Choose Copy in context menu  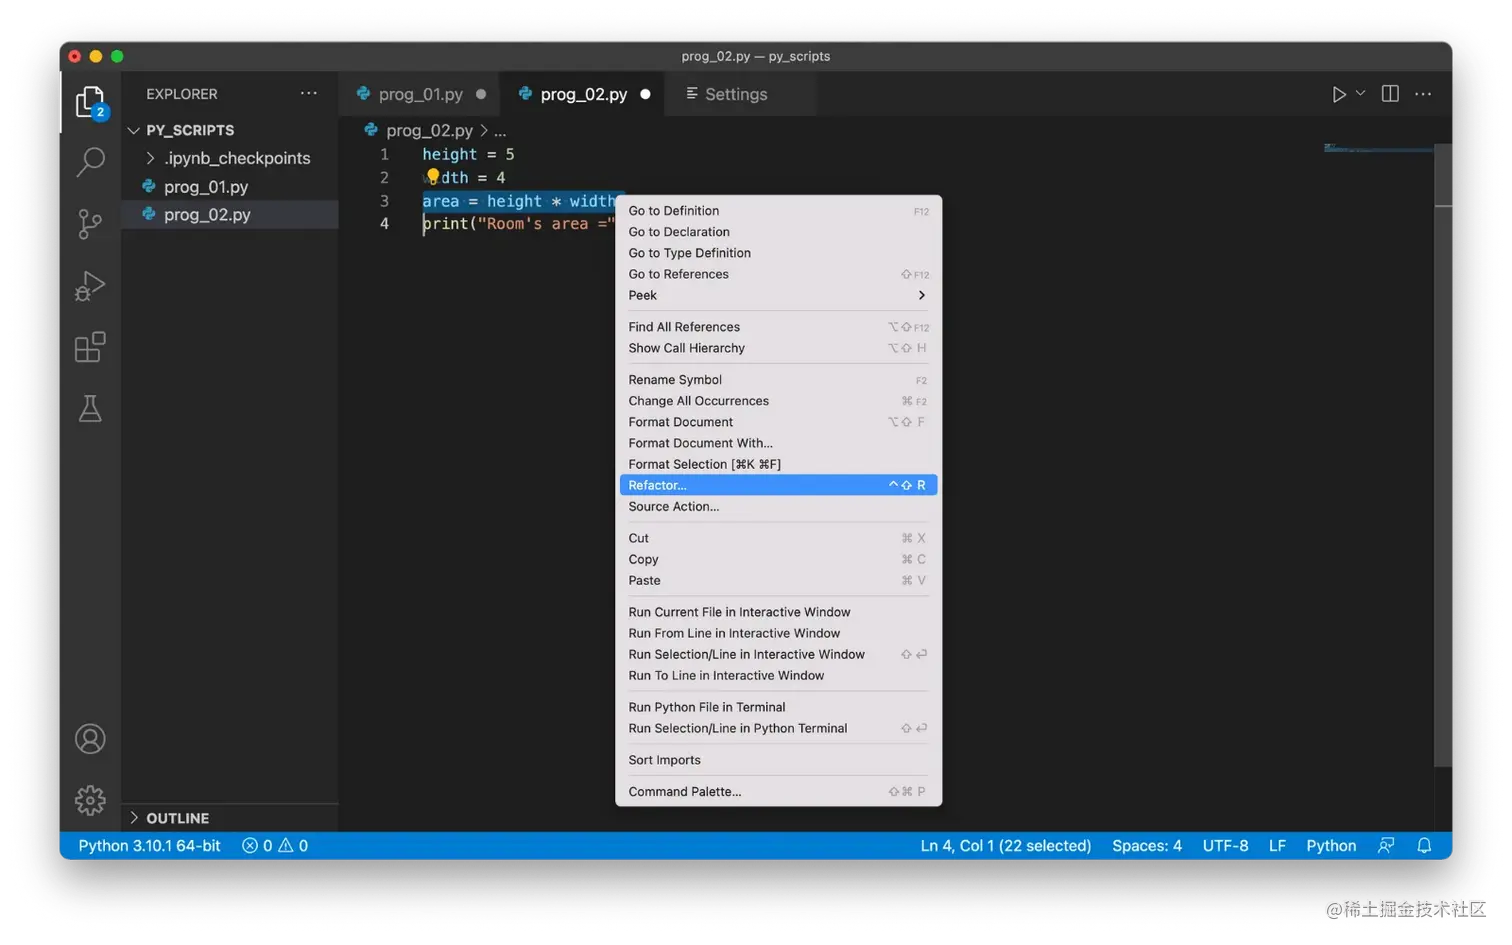[x=778, y=559]
